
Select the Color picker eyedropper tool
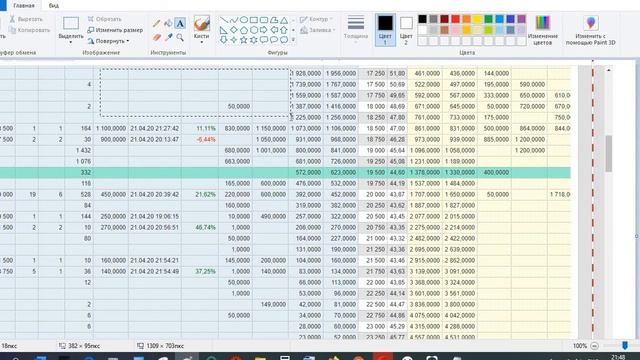tap(168, 38)
